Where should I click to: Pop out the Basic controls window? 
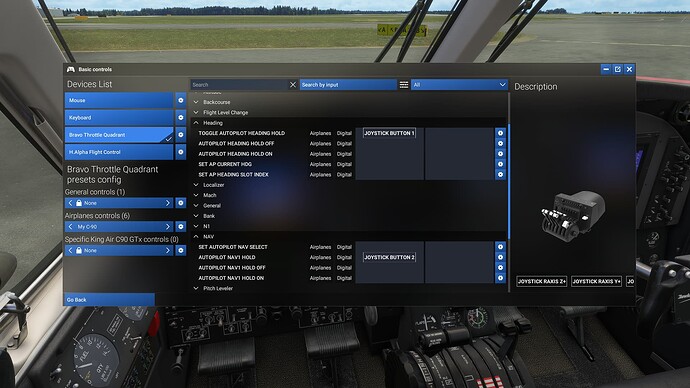click(x=617, y=69)
